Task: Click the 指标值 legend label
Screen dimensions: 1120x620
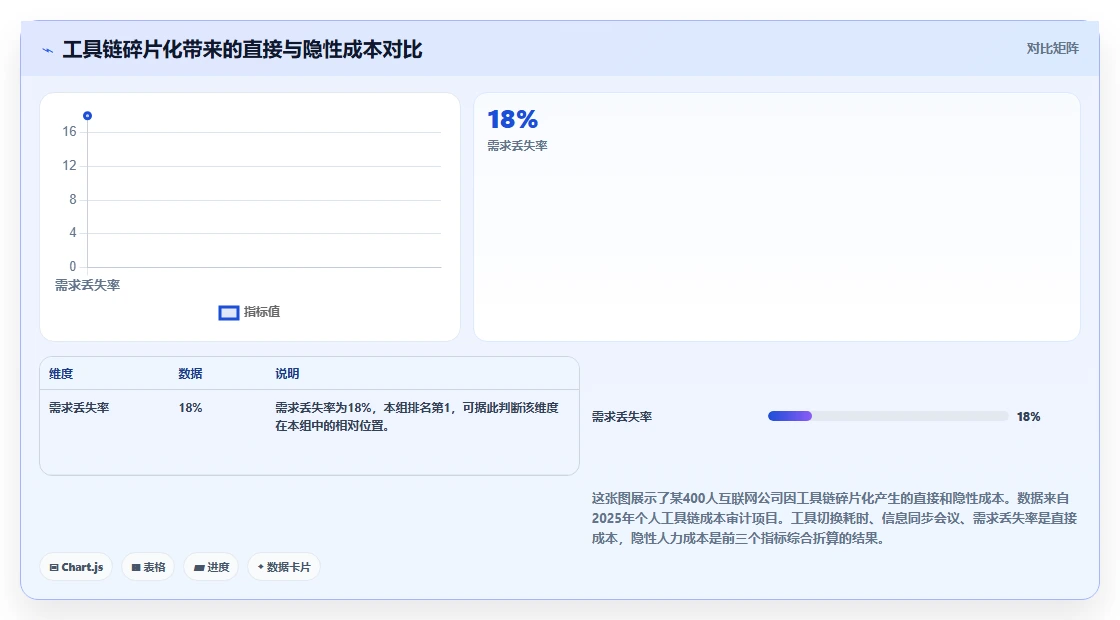Action: point(262,312)
